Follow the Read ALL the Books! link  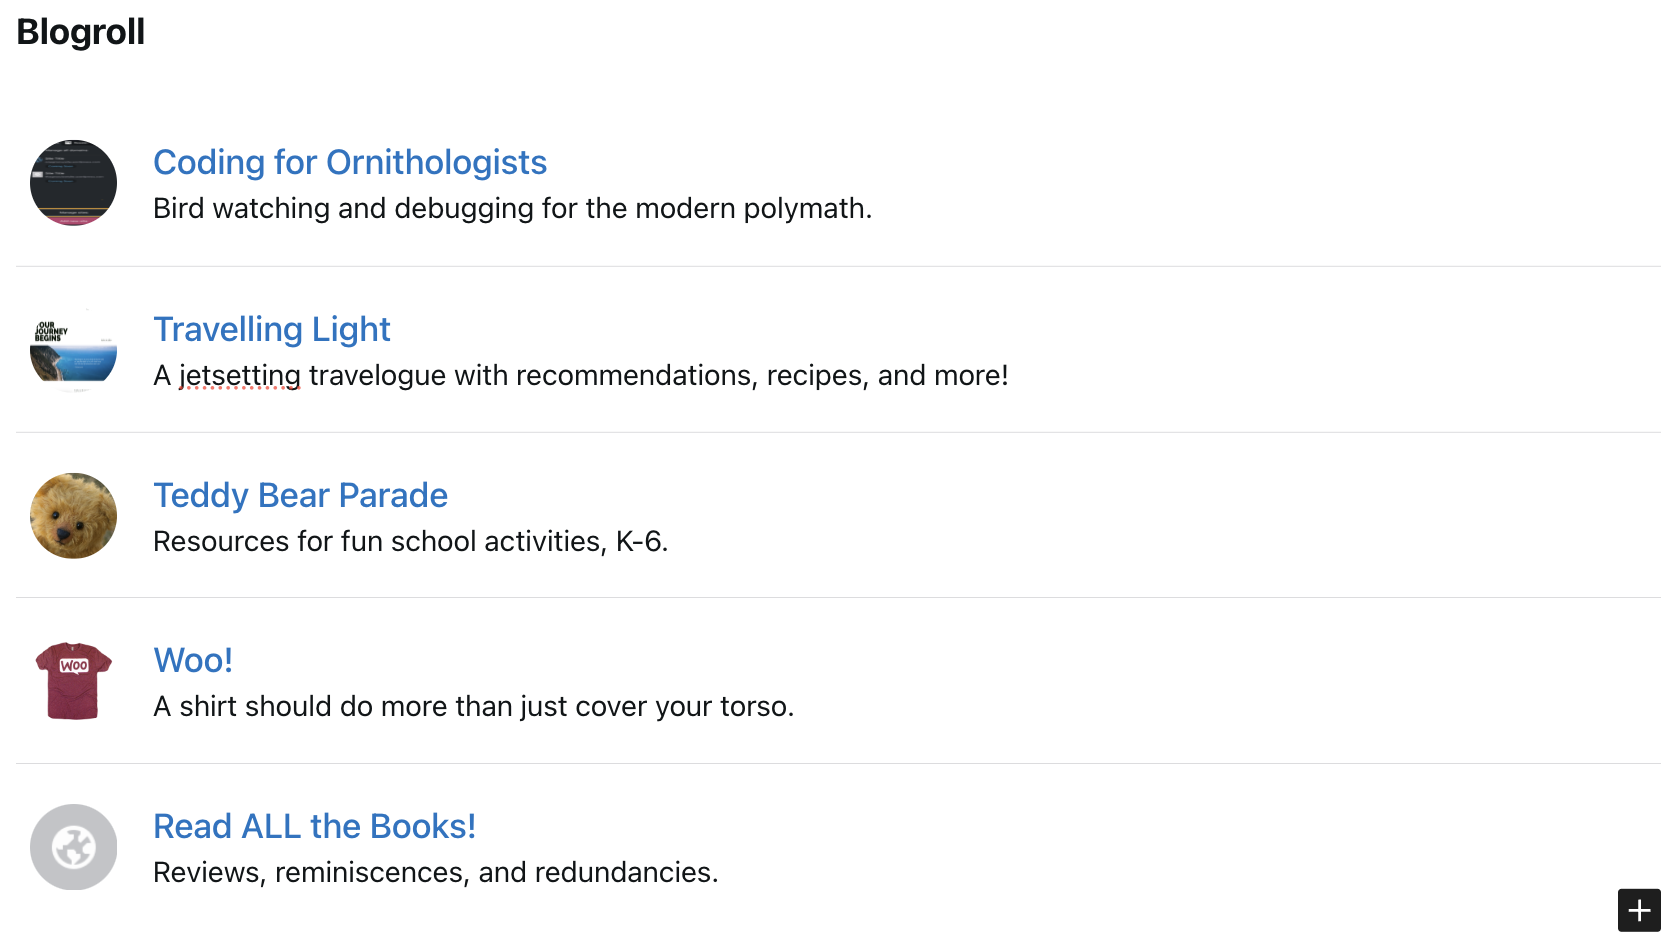pos(314,826)
